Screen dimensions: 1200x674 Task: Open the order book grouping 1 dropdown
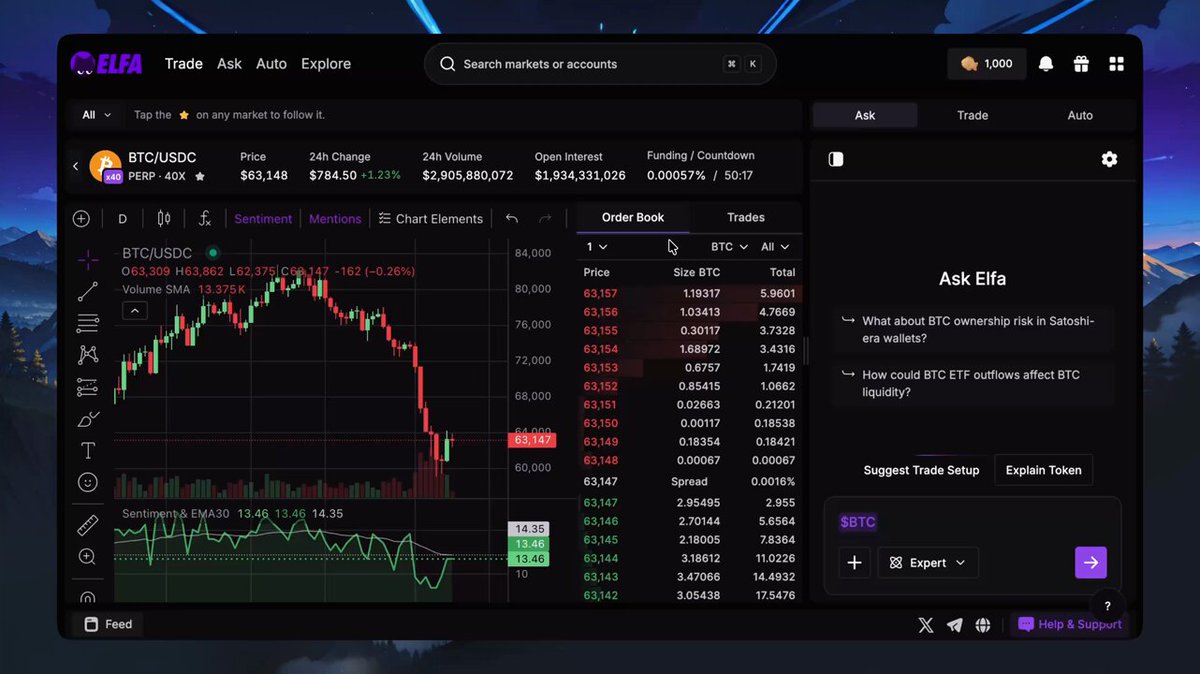pyautogui.click(x=597, y=247)
